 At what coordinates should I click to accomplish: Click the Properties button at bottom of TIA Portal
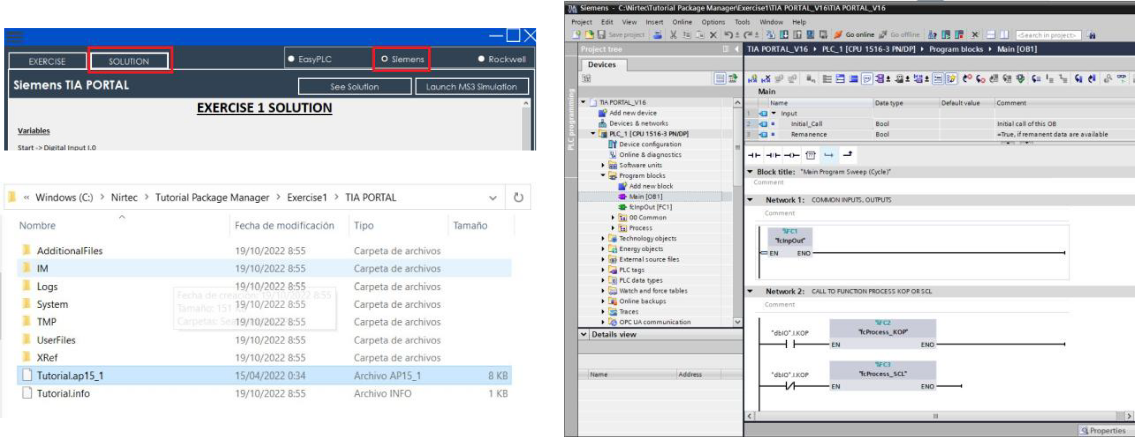[x=1105, y=430]
